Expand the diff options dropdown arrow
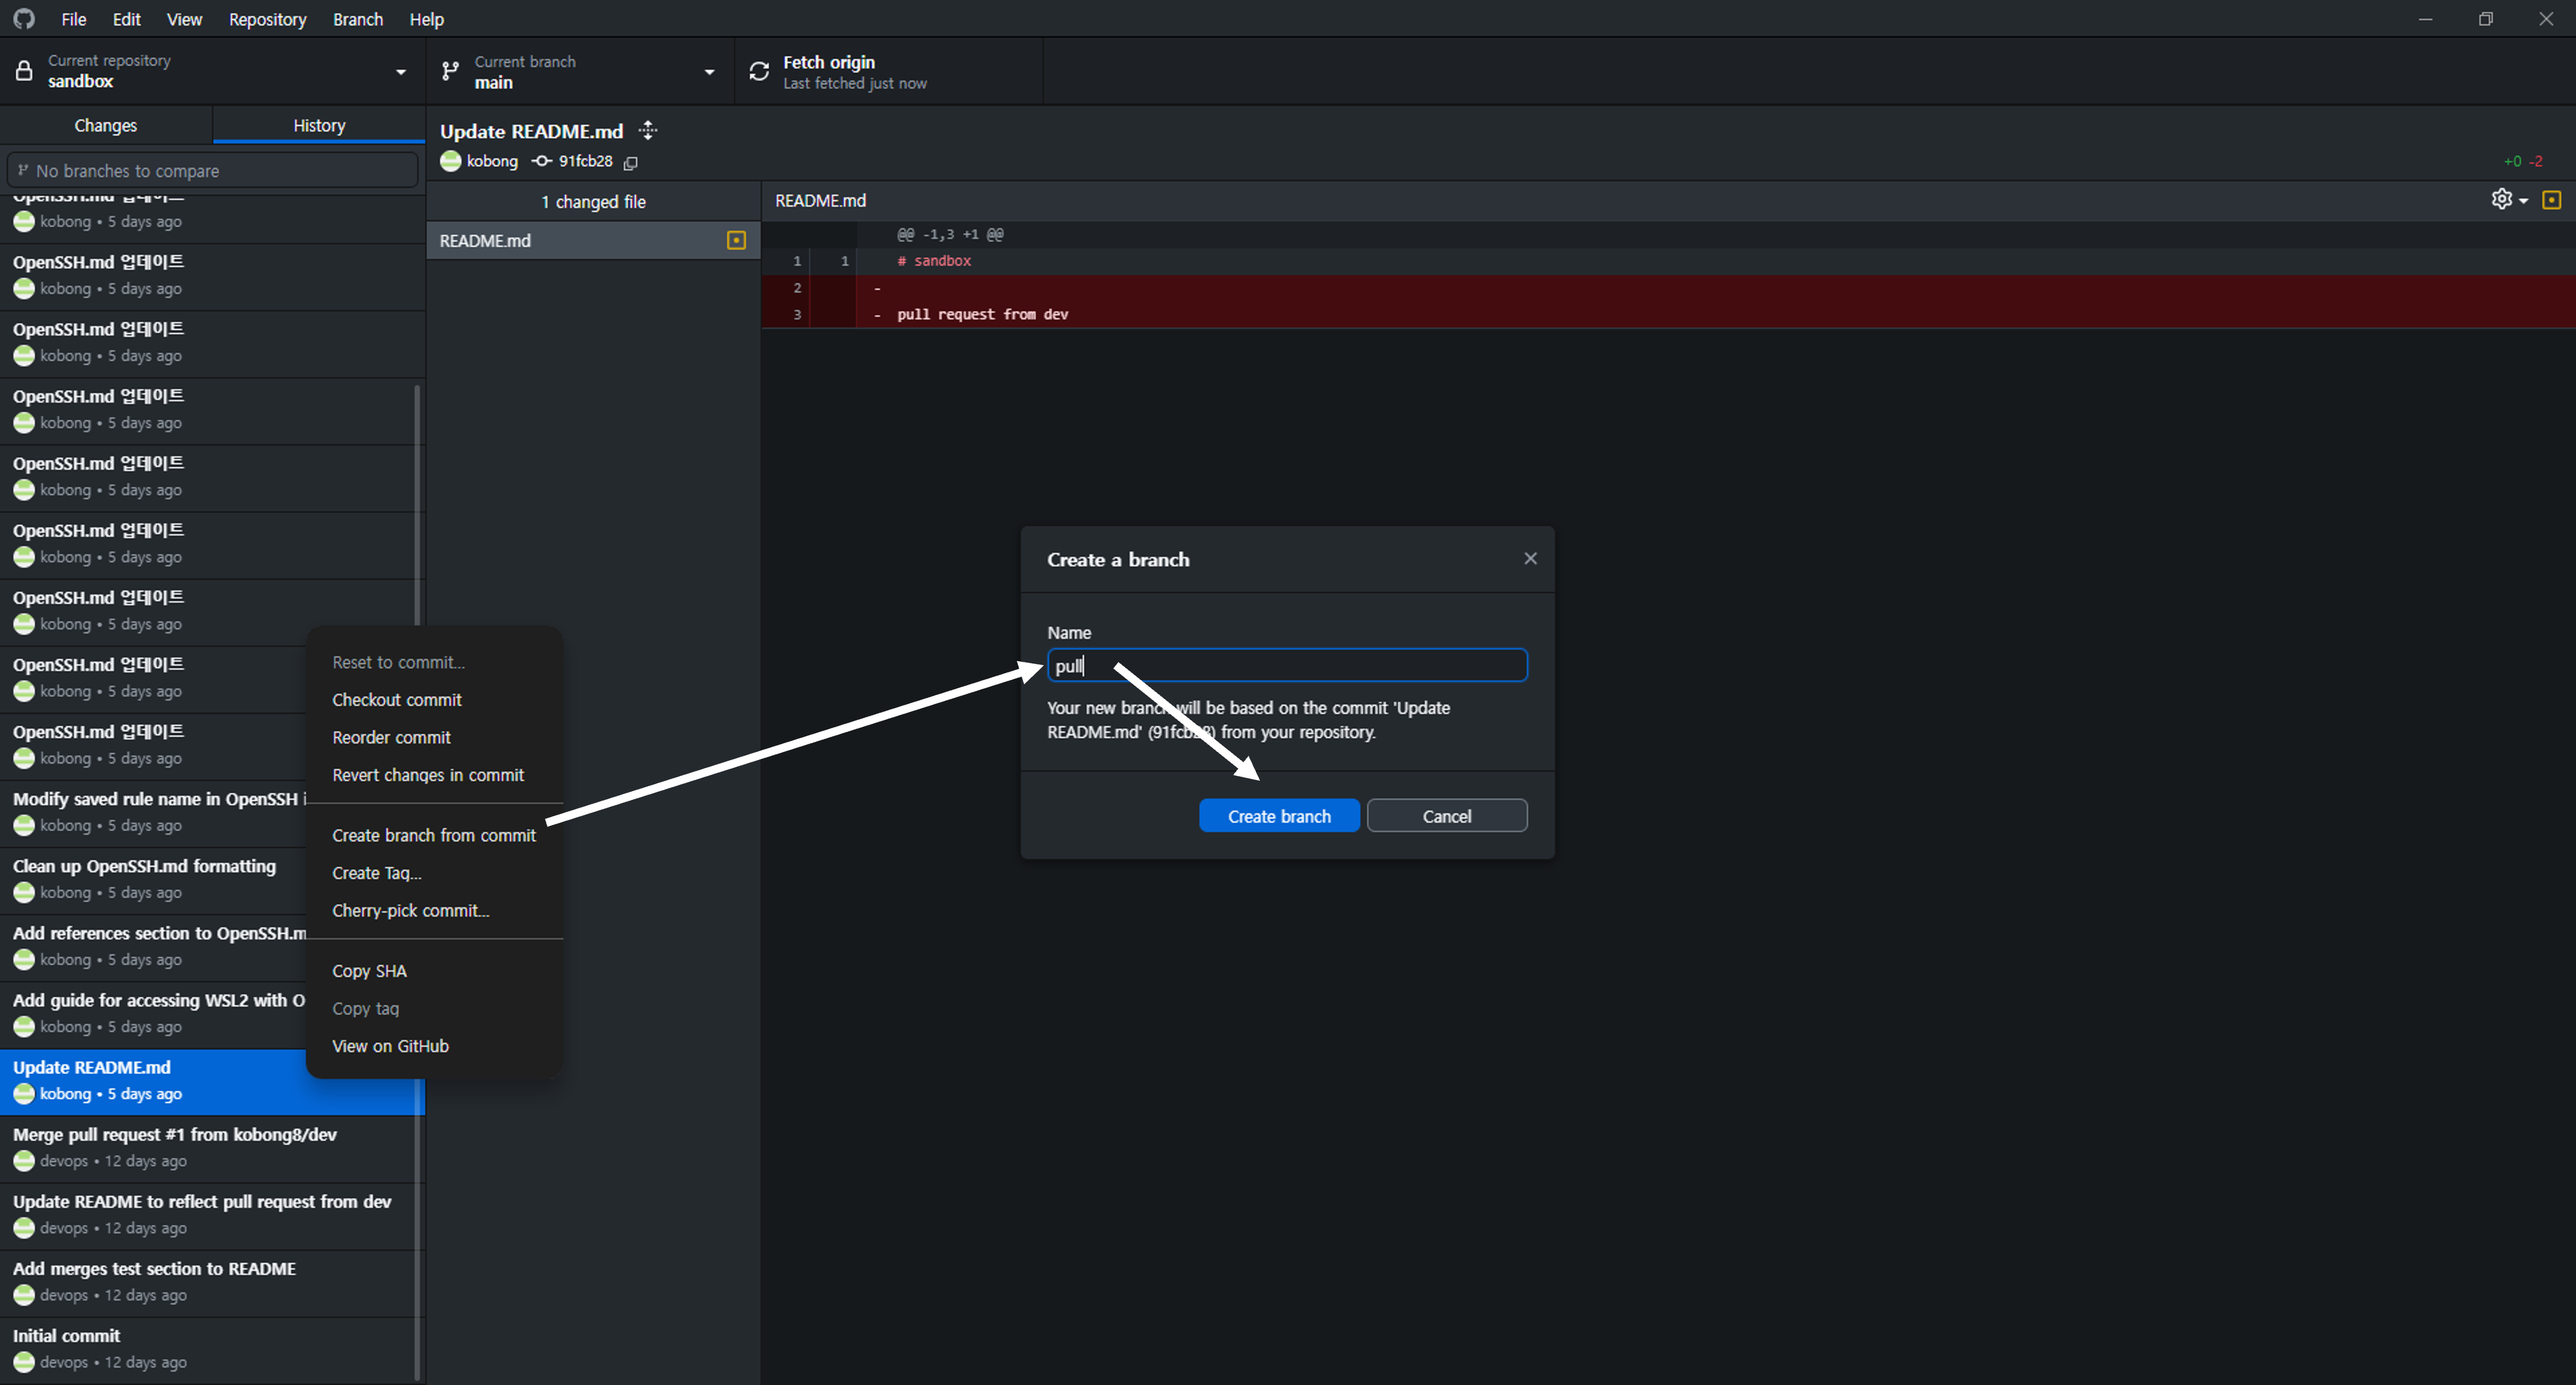Viewport: 2576px width, 1385px height. [2524, 200]
